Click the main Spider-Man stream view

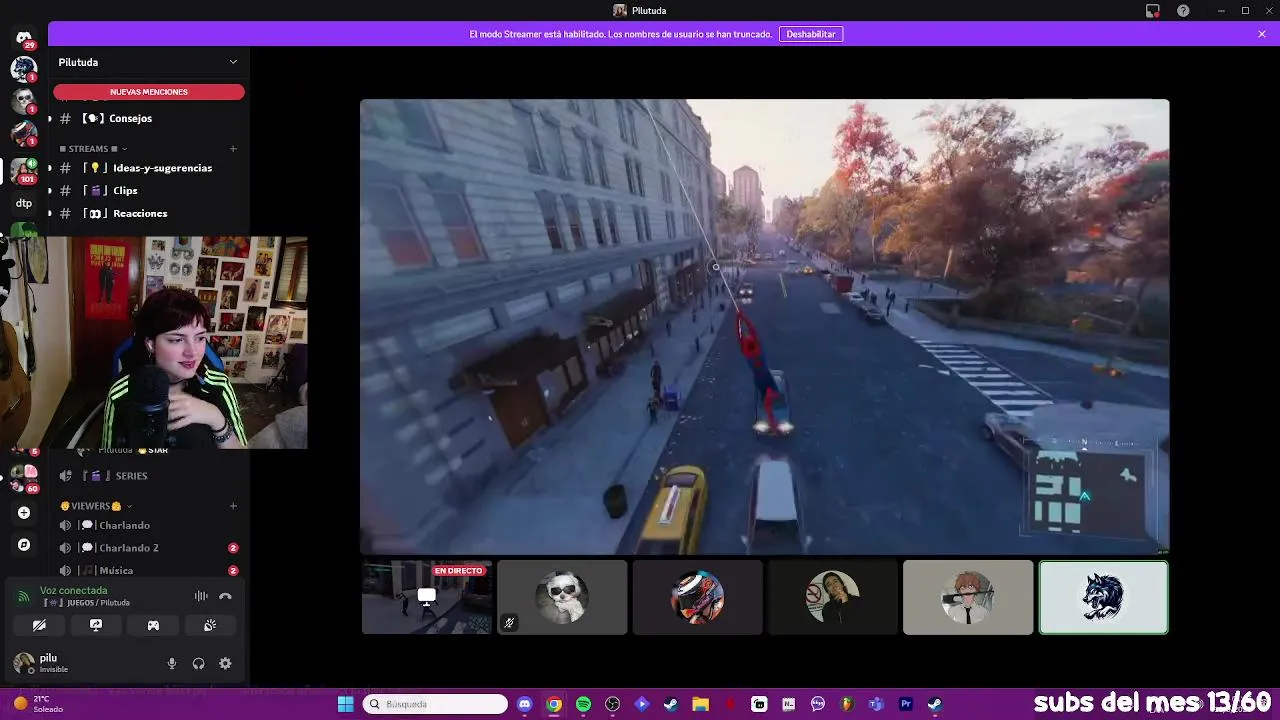[765, 327]
